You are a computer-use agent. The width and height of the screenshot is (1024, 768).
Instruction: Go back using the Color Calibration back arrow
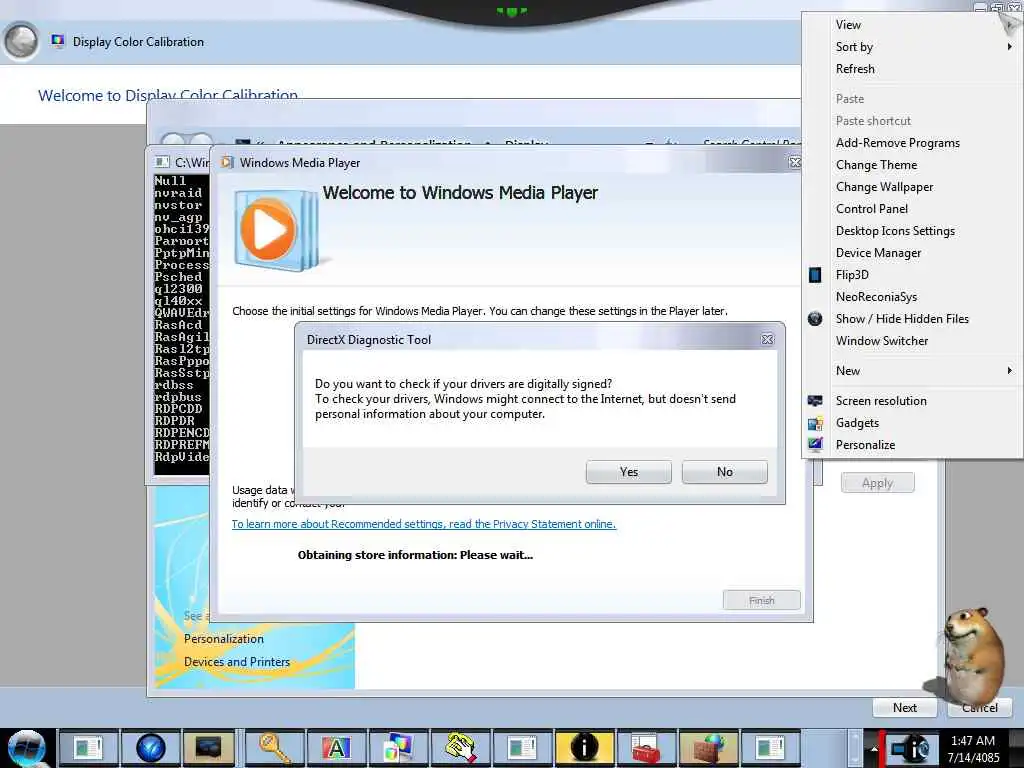[x=21, y=41]
